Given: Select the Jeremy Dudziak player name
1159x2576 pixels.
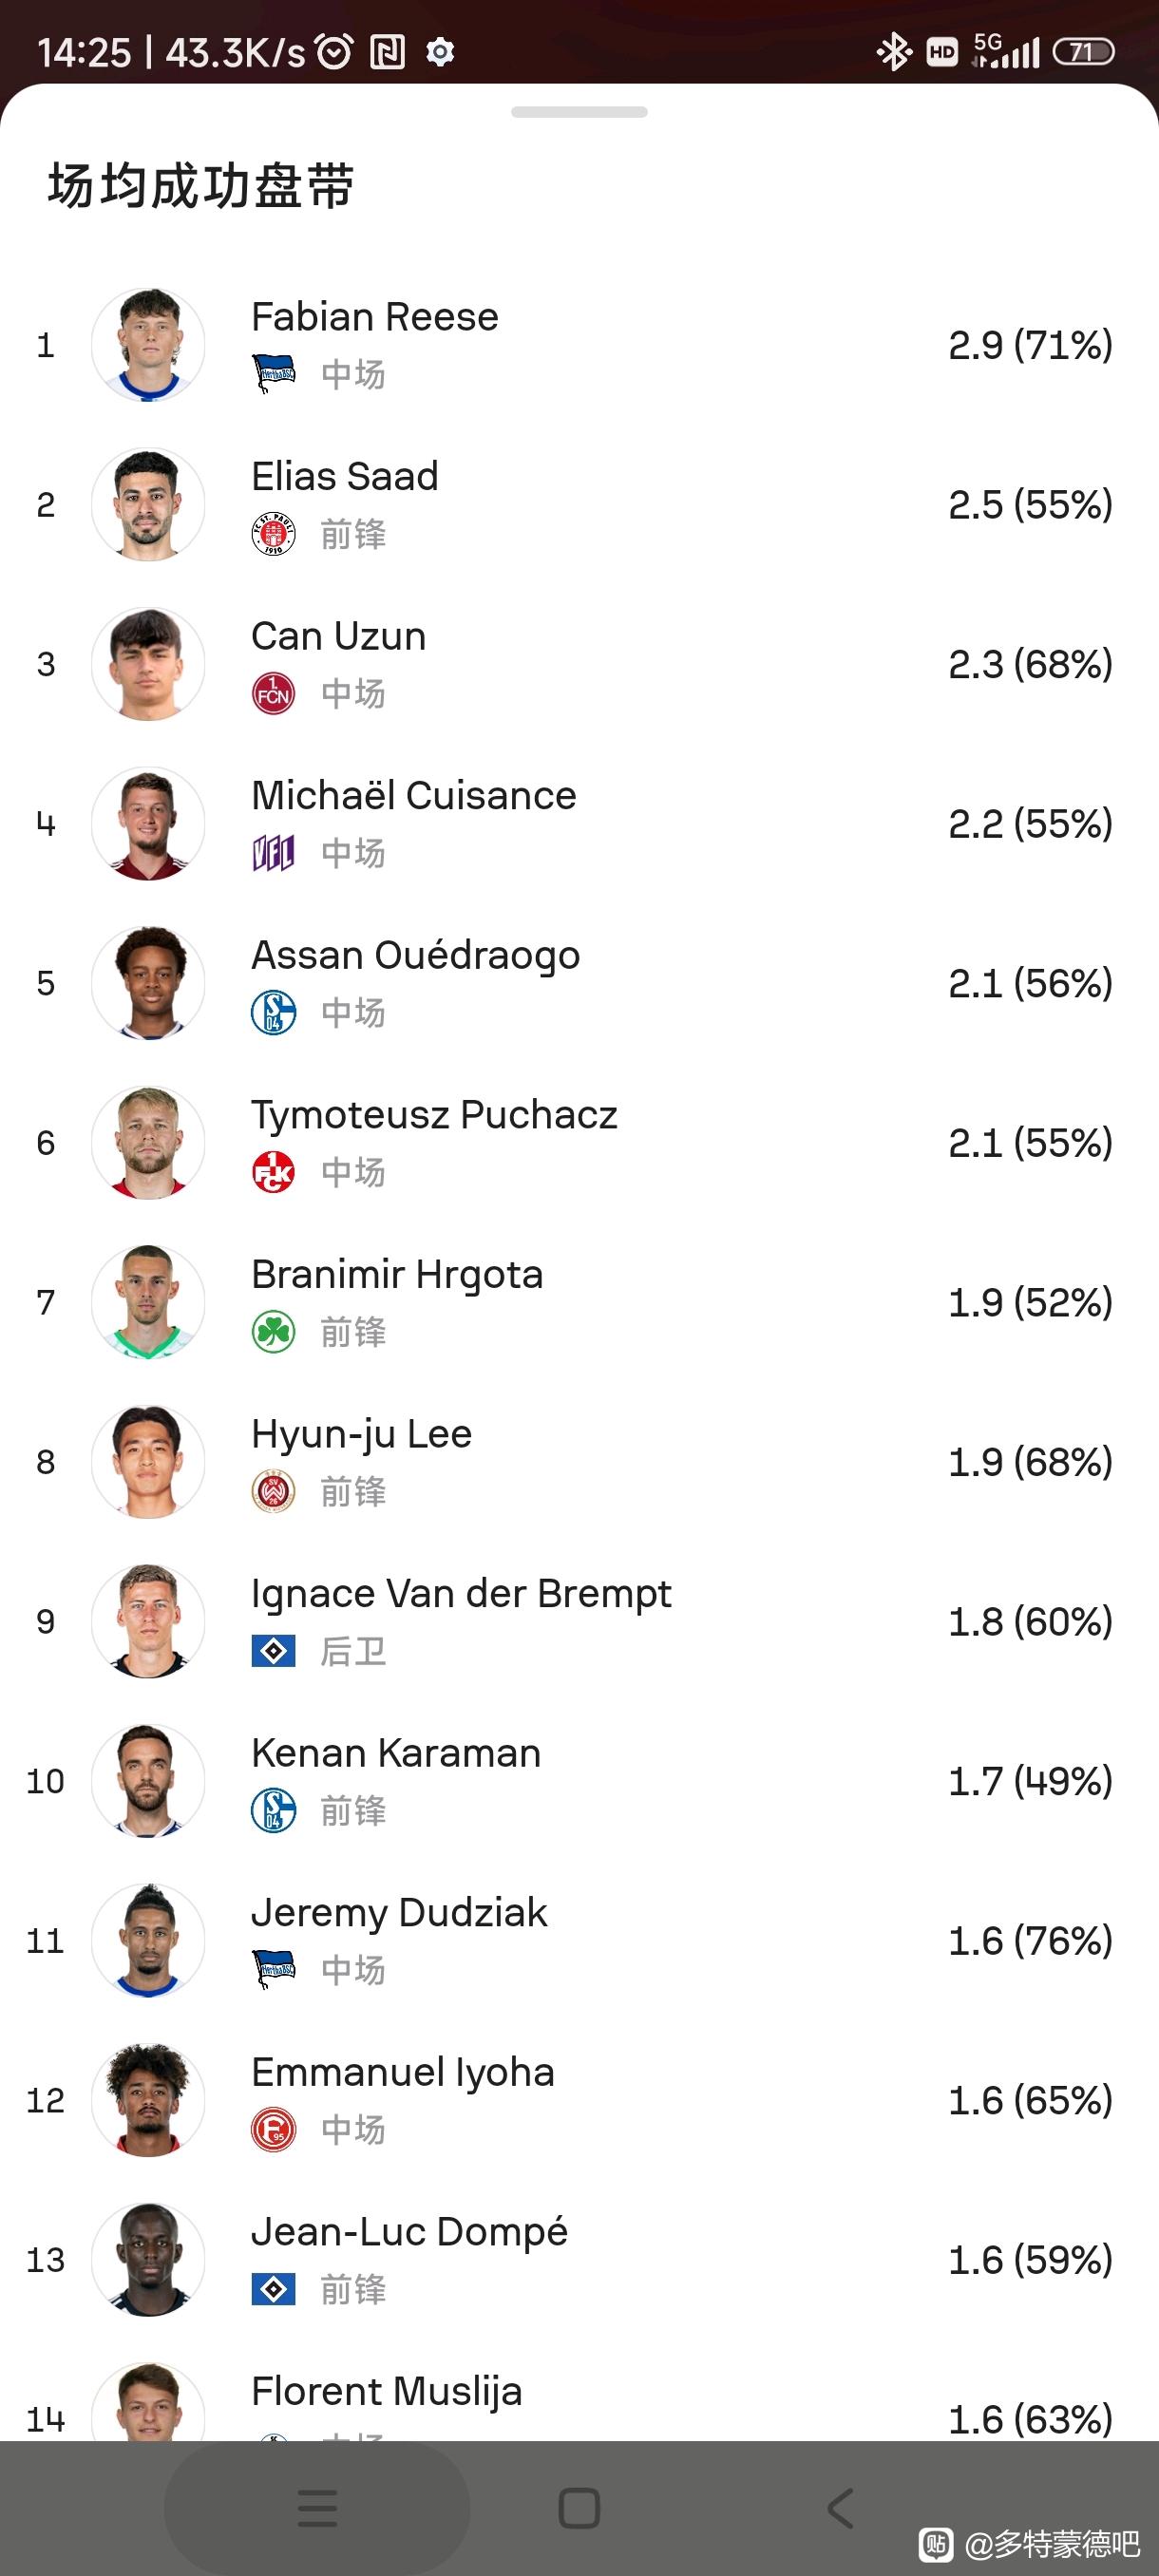Looking at the screenshot, I should point(399,1913).
